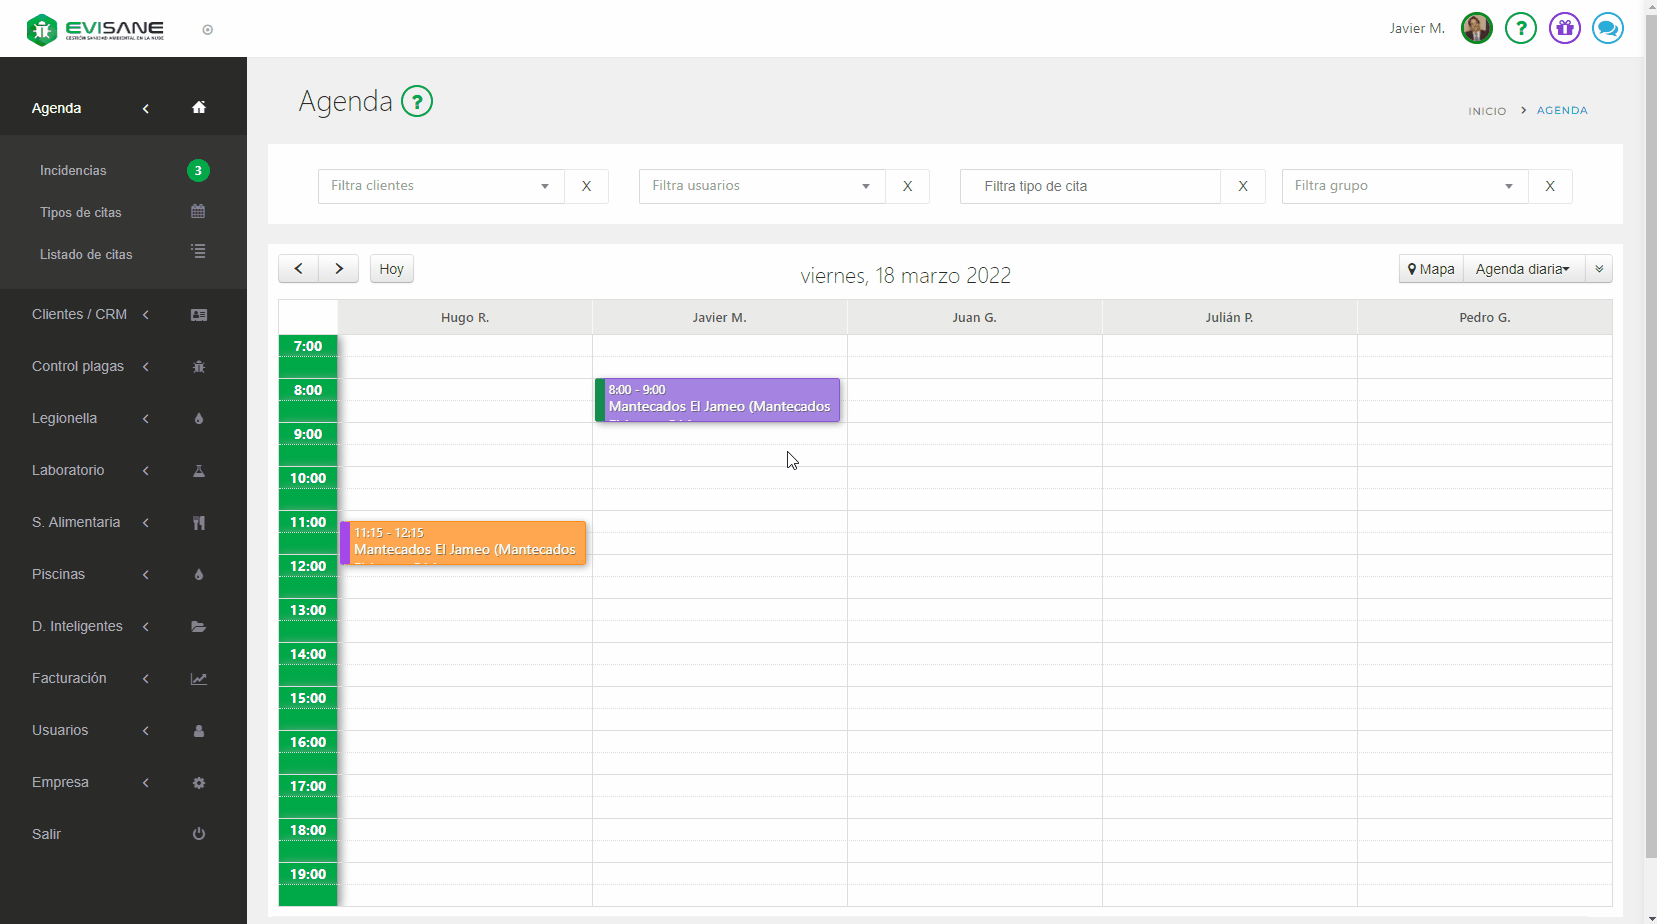Show the Mapa view
The image size is (1657, 924).
pyautogui.click(x=1431, y=269)
